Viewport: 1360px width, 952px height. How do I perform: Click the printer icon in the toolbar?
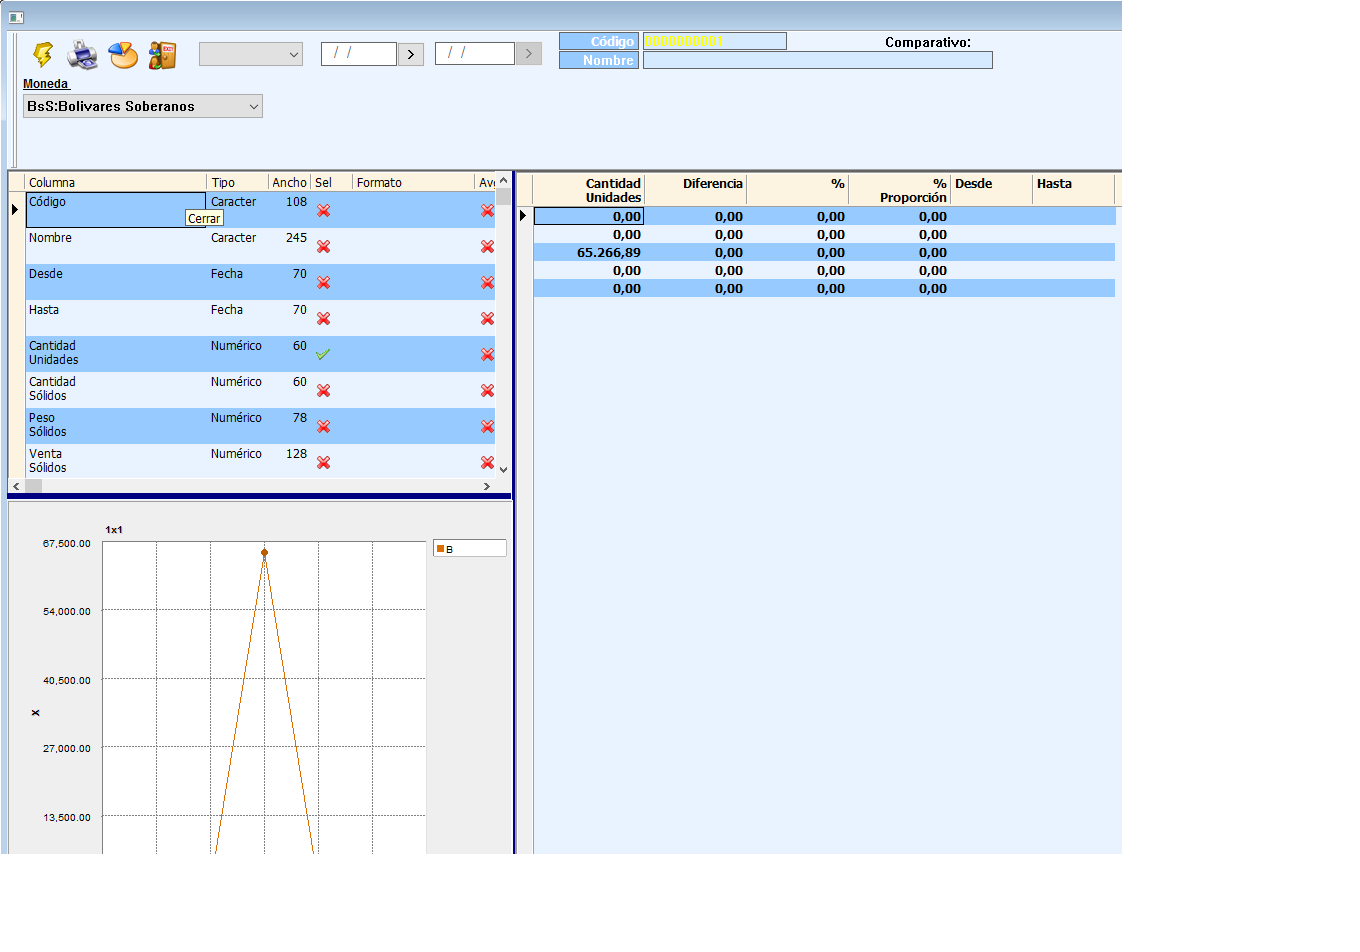pyautogui.click(x=82, y=54)
